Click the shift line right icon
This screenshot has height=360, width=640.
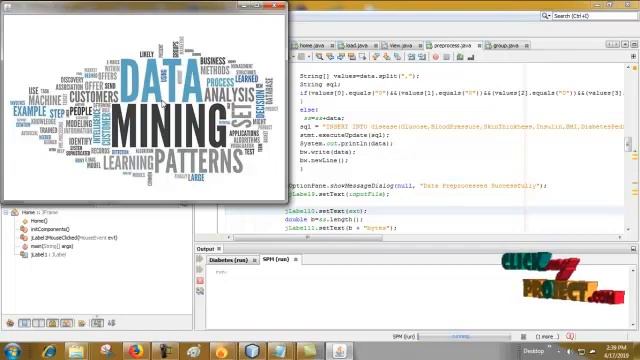(x=422, y=57)
